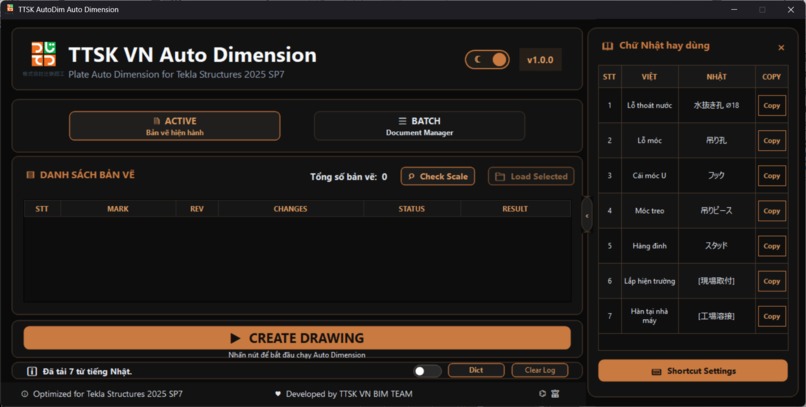This screenshot has width=806, height=407.
Task: Click the STT column header in drawing list
Action: tap(42, 209)
